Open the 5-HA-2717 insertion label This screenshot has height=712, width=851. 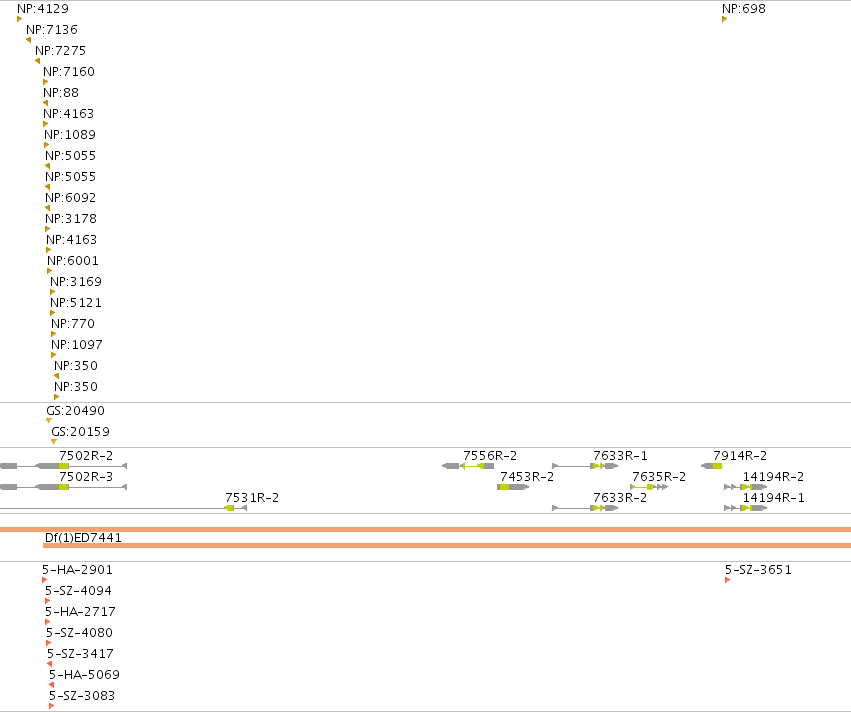click(x=80, y=612)
